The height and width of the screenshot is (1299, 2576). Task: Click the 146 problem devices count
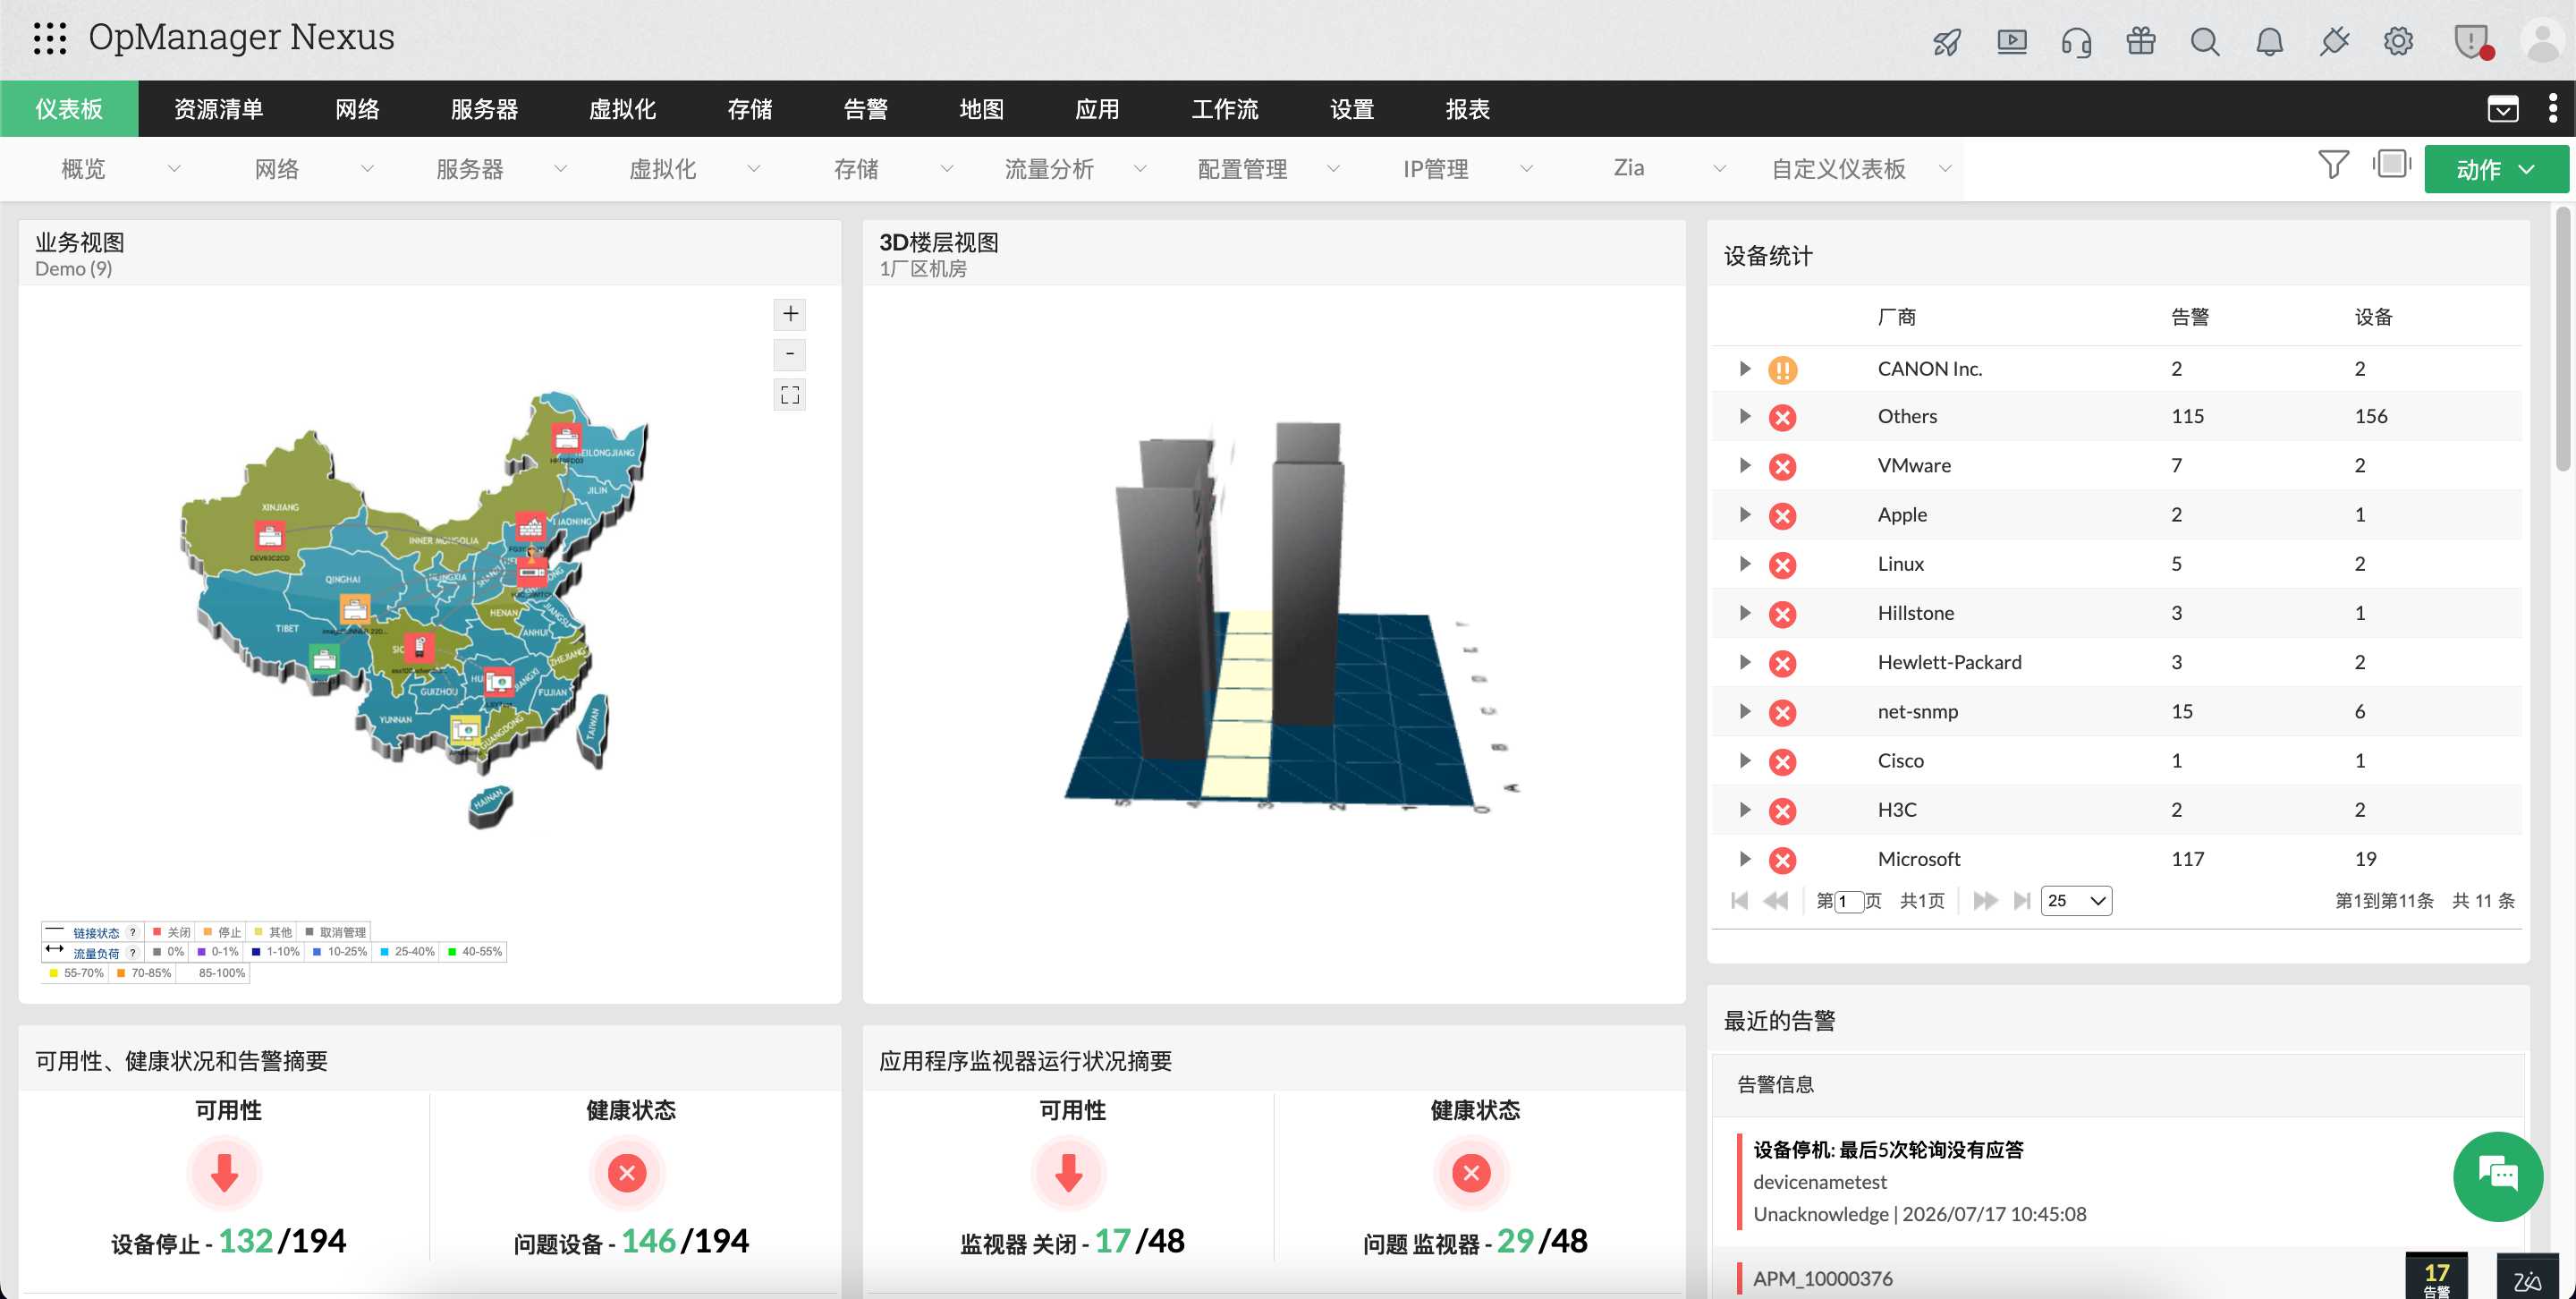click(x=648, y=1241)
